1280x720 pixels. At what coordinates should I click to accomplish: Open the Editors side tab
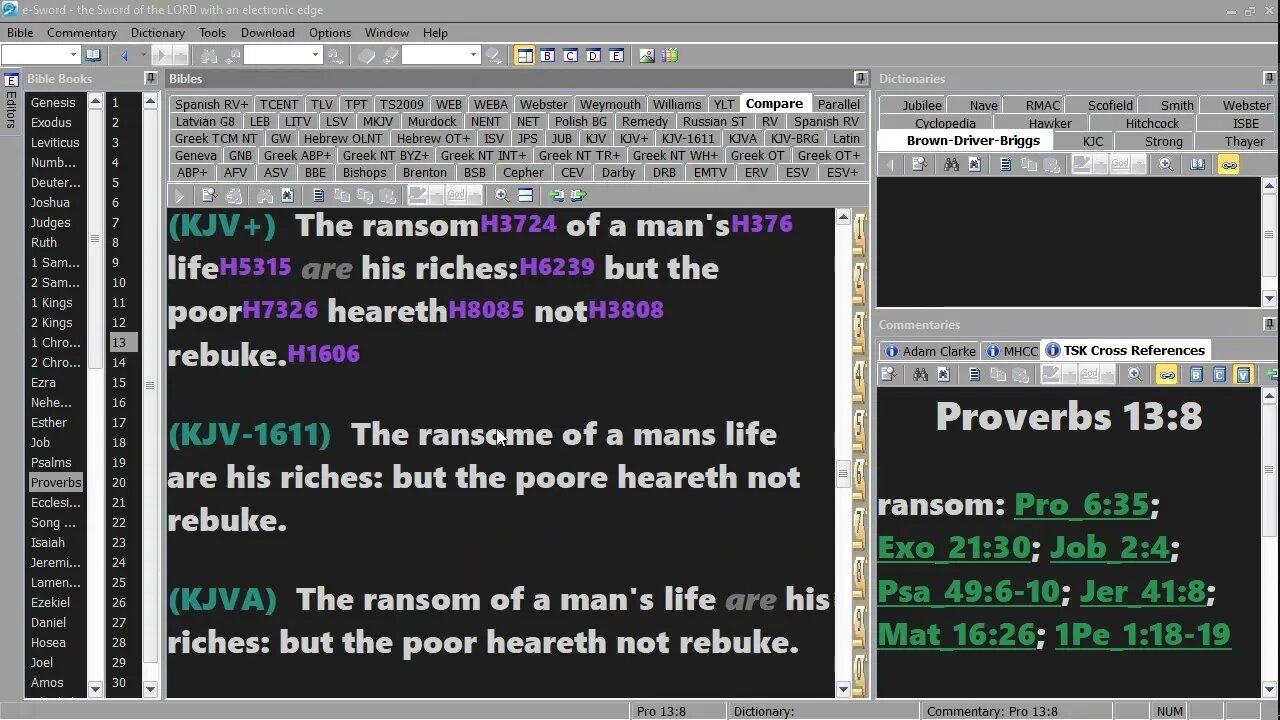point(11,103)
